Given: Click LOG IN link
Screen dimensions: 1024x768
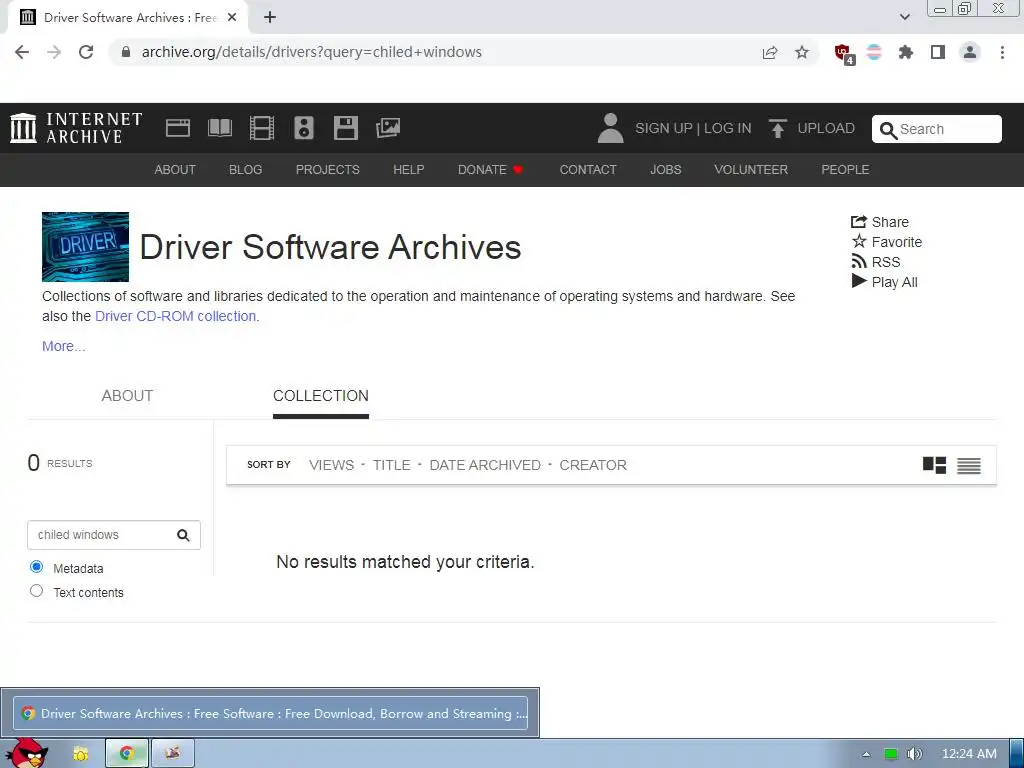Looking at the screenshot, I should [728, 128].
